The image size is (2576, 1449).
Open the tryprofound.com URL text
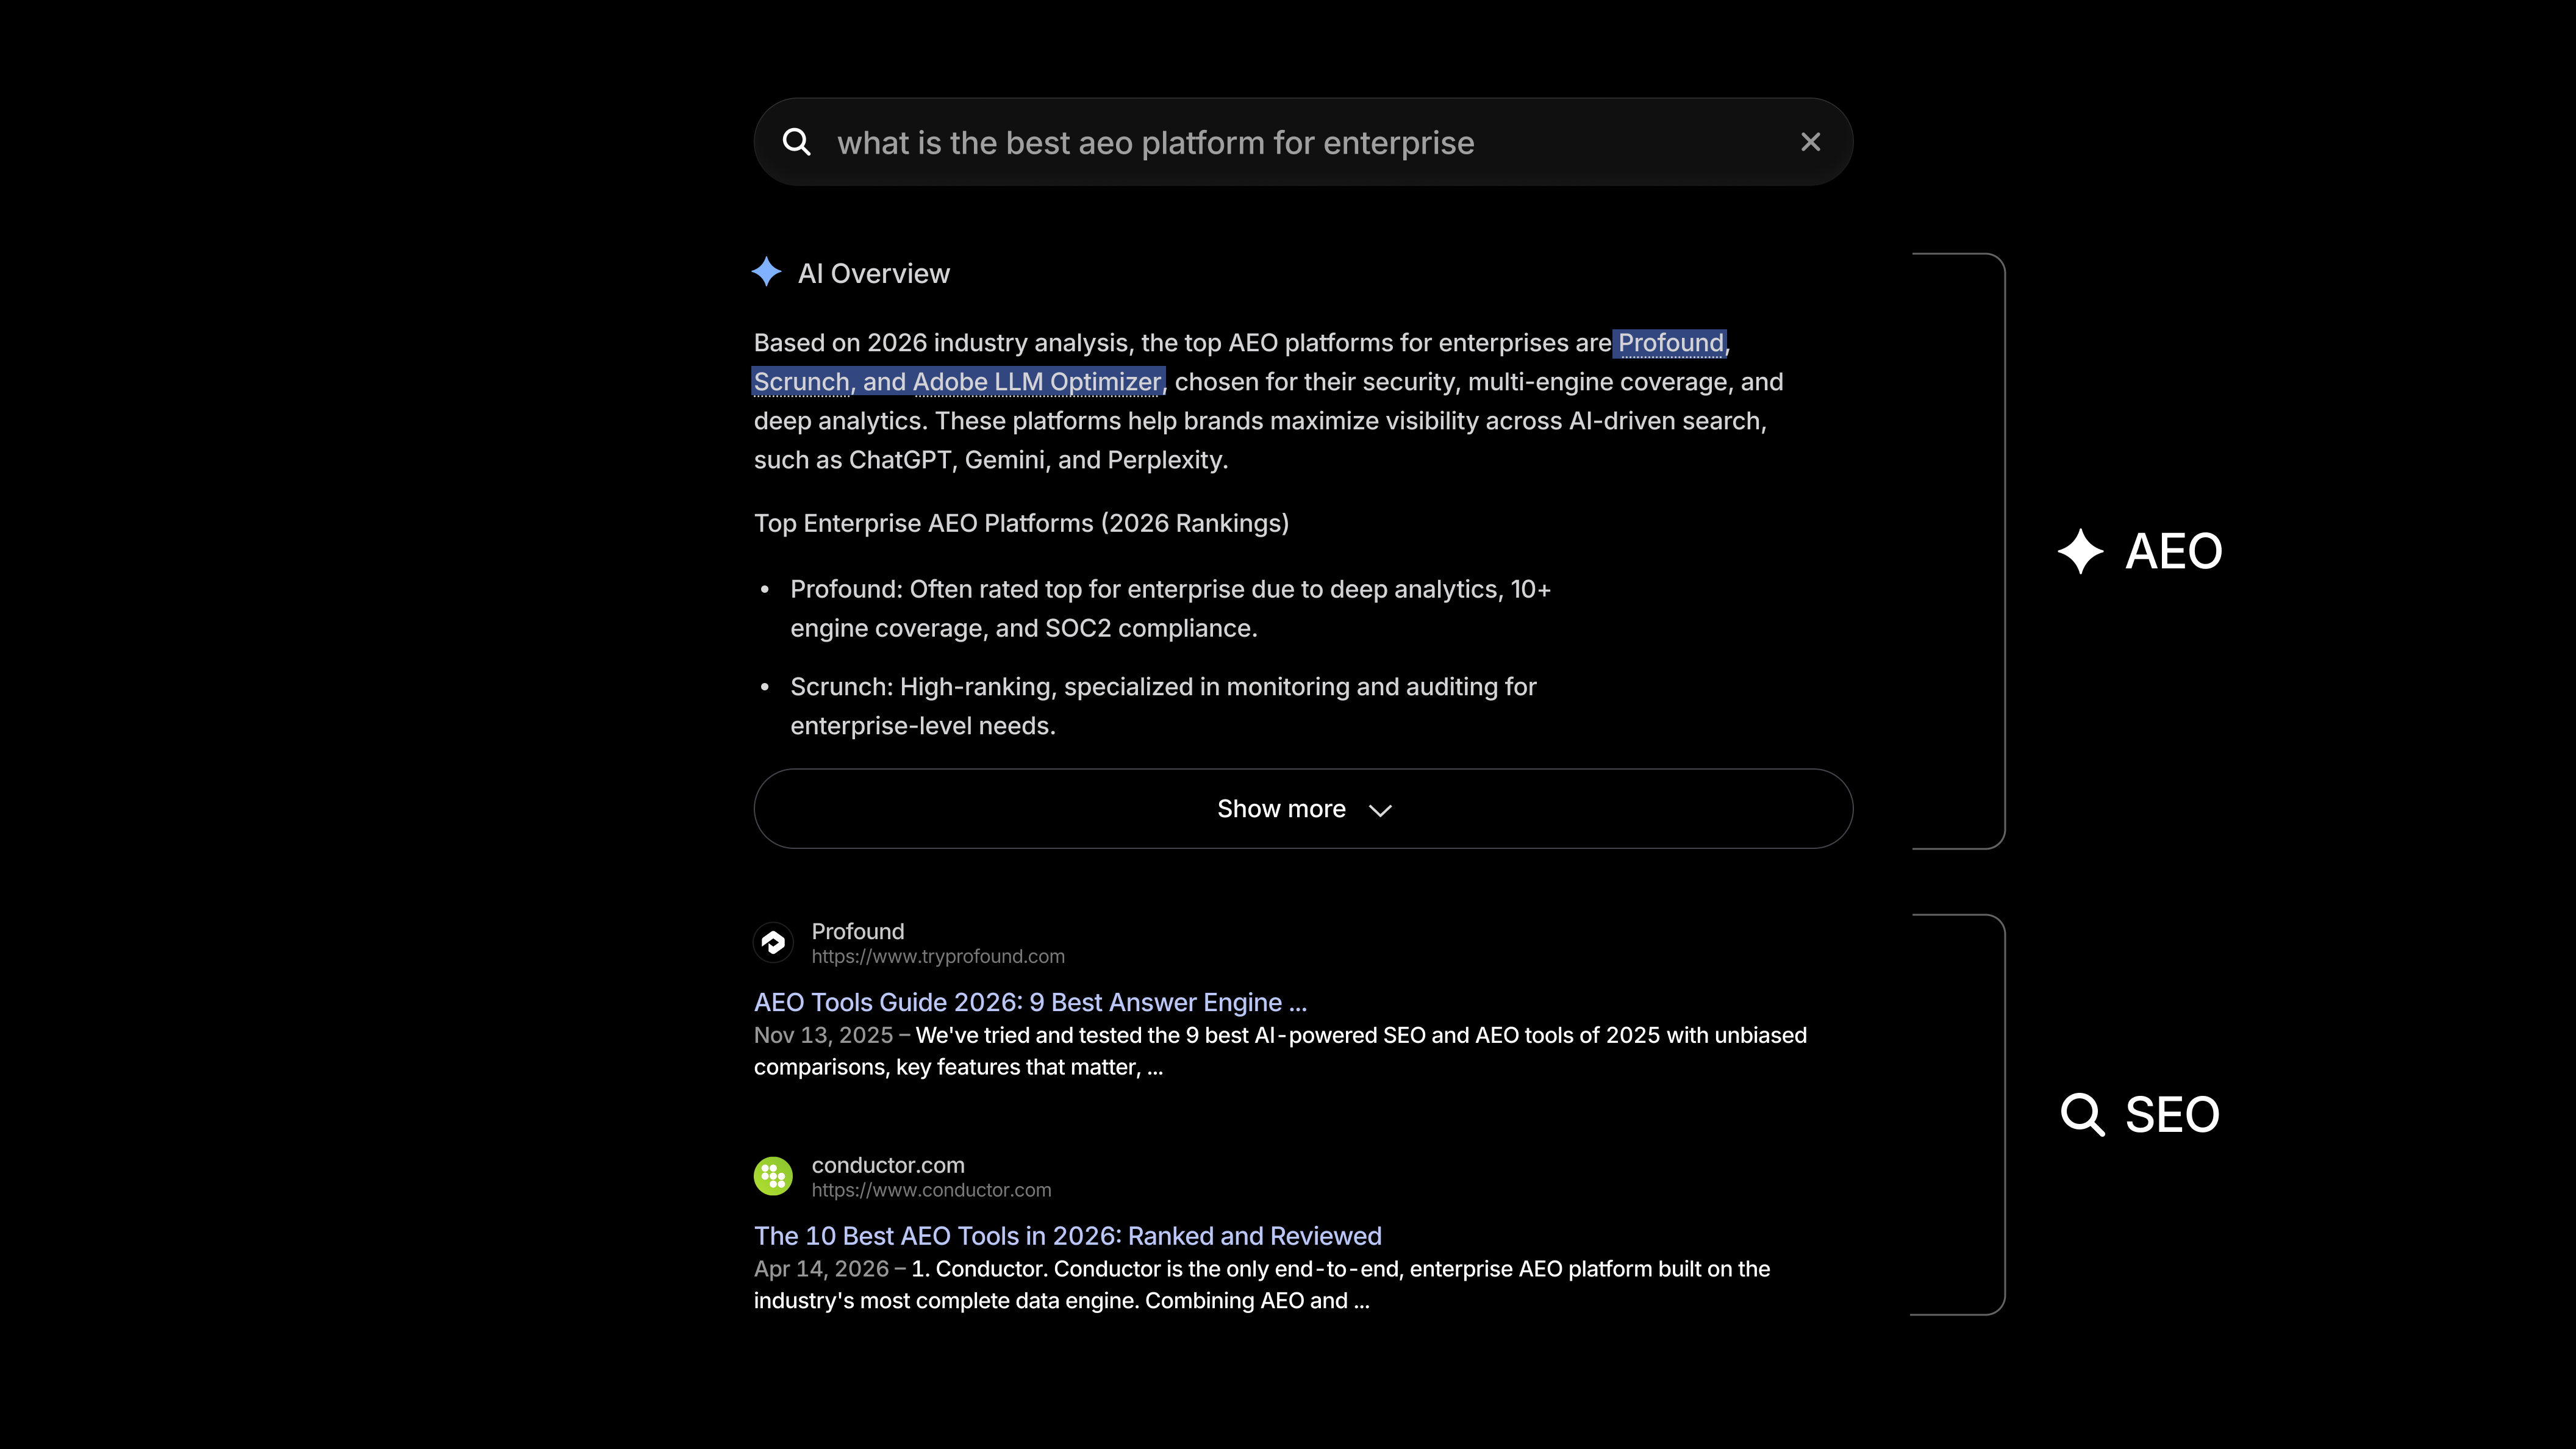(x=938, y=956)
